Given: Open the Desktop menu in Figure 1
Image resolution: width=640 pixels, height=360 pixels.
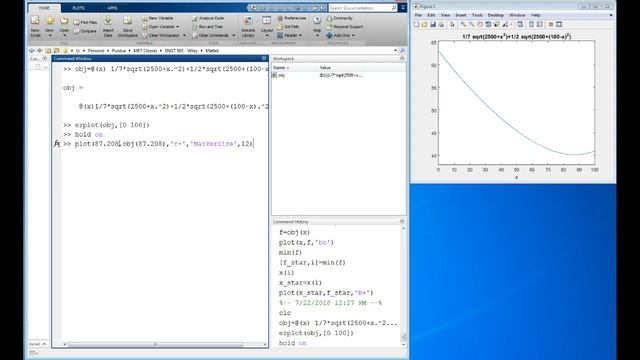Looking at the screenshot, I should coord(496,15).
